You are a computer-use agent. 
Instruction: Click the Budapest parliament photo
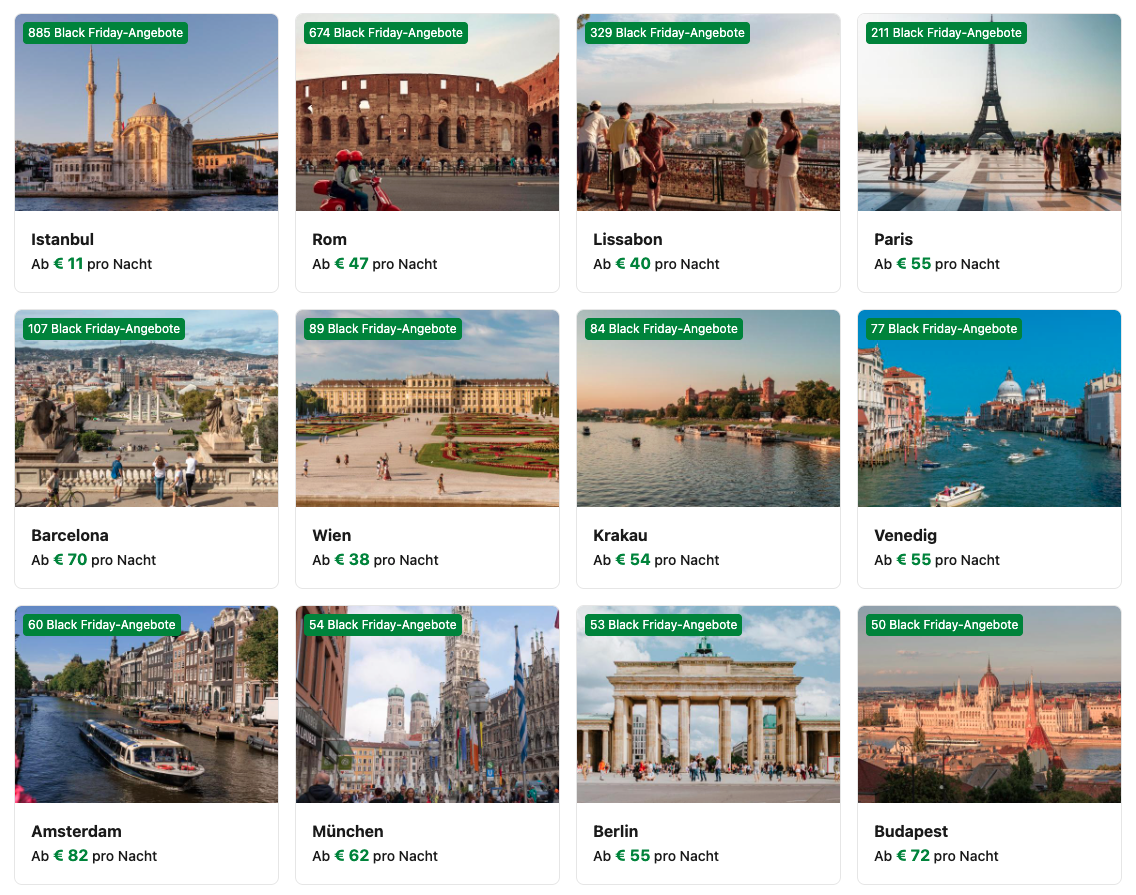(x=990, y=704)
